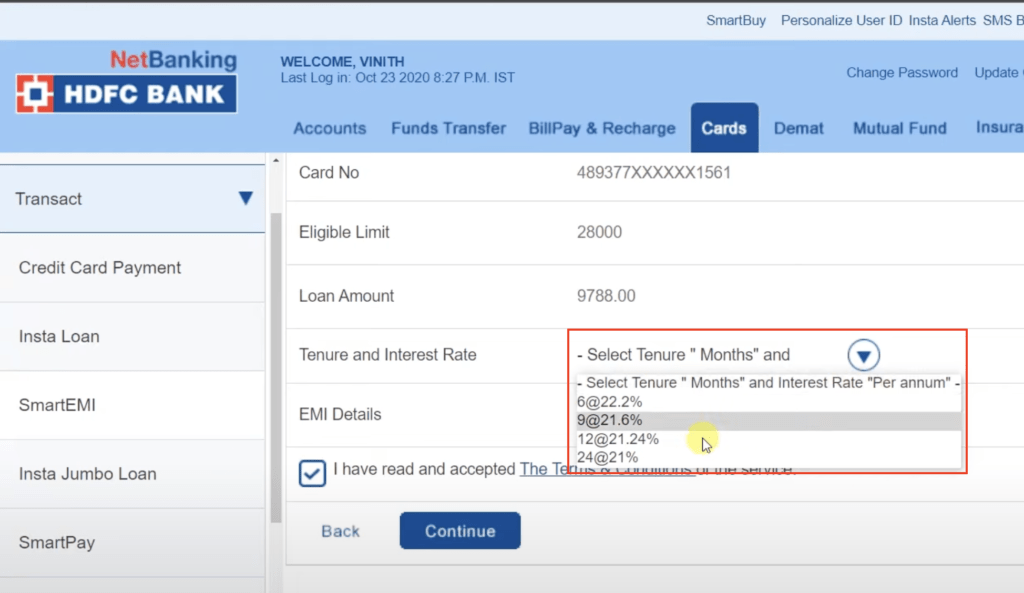
Task: Click the EMI Details label
Action: pyautogui.click(x=340, y=414)
